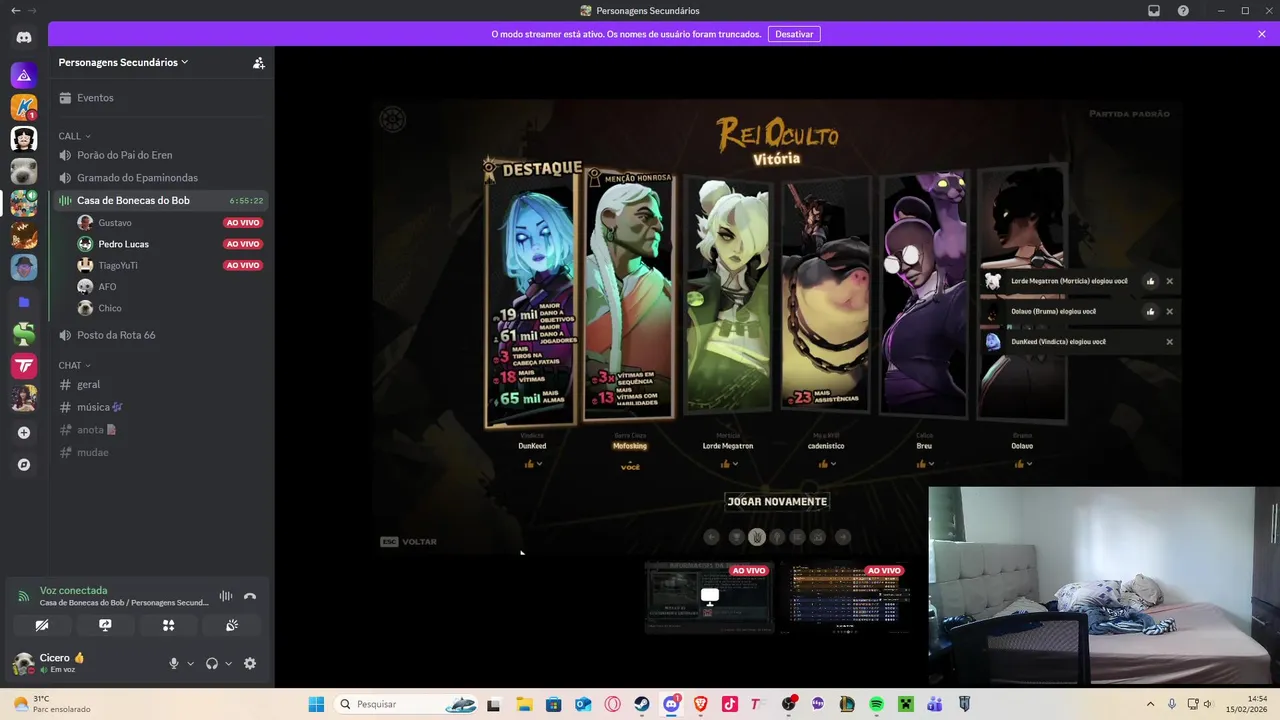Like DunKeed with thumbs-up icon
Image resolution: width=1280 pixels, height=720 pixels.
530,464
